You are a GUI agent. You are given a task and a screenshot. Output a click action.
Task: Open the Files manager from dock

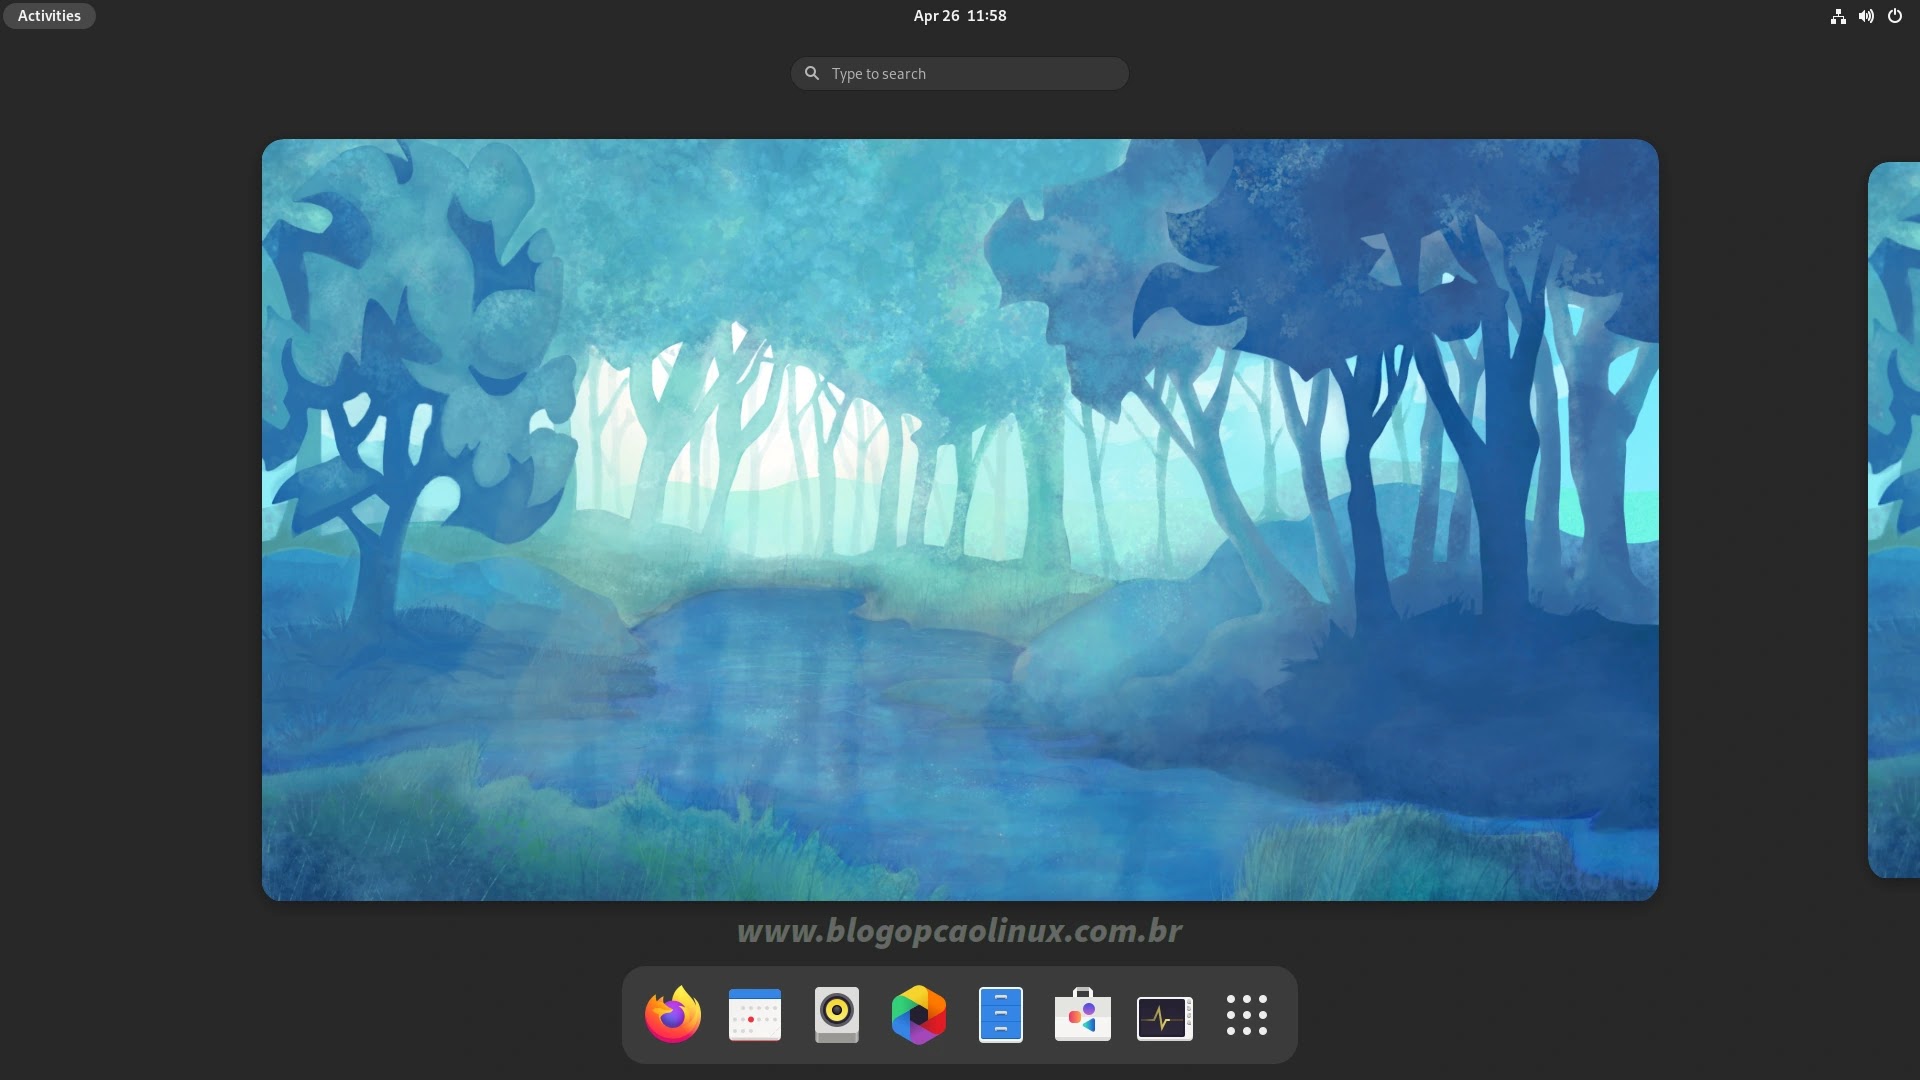[1001, 1015]
